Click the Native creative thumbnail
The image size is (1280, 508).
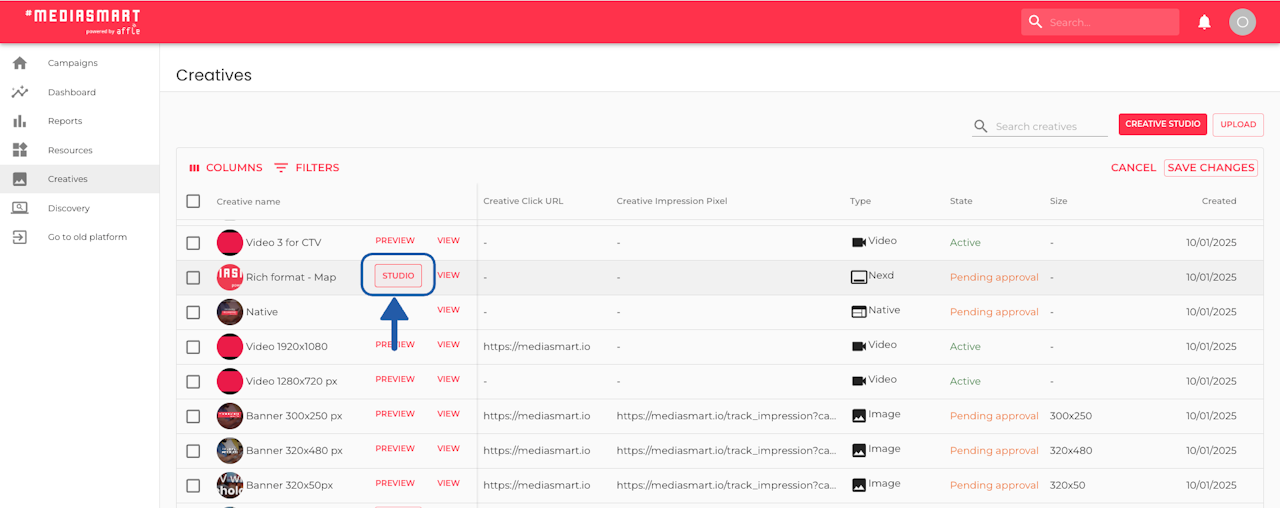230,312
